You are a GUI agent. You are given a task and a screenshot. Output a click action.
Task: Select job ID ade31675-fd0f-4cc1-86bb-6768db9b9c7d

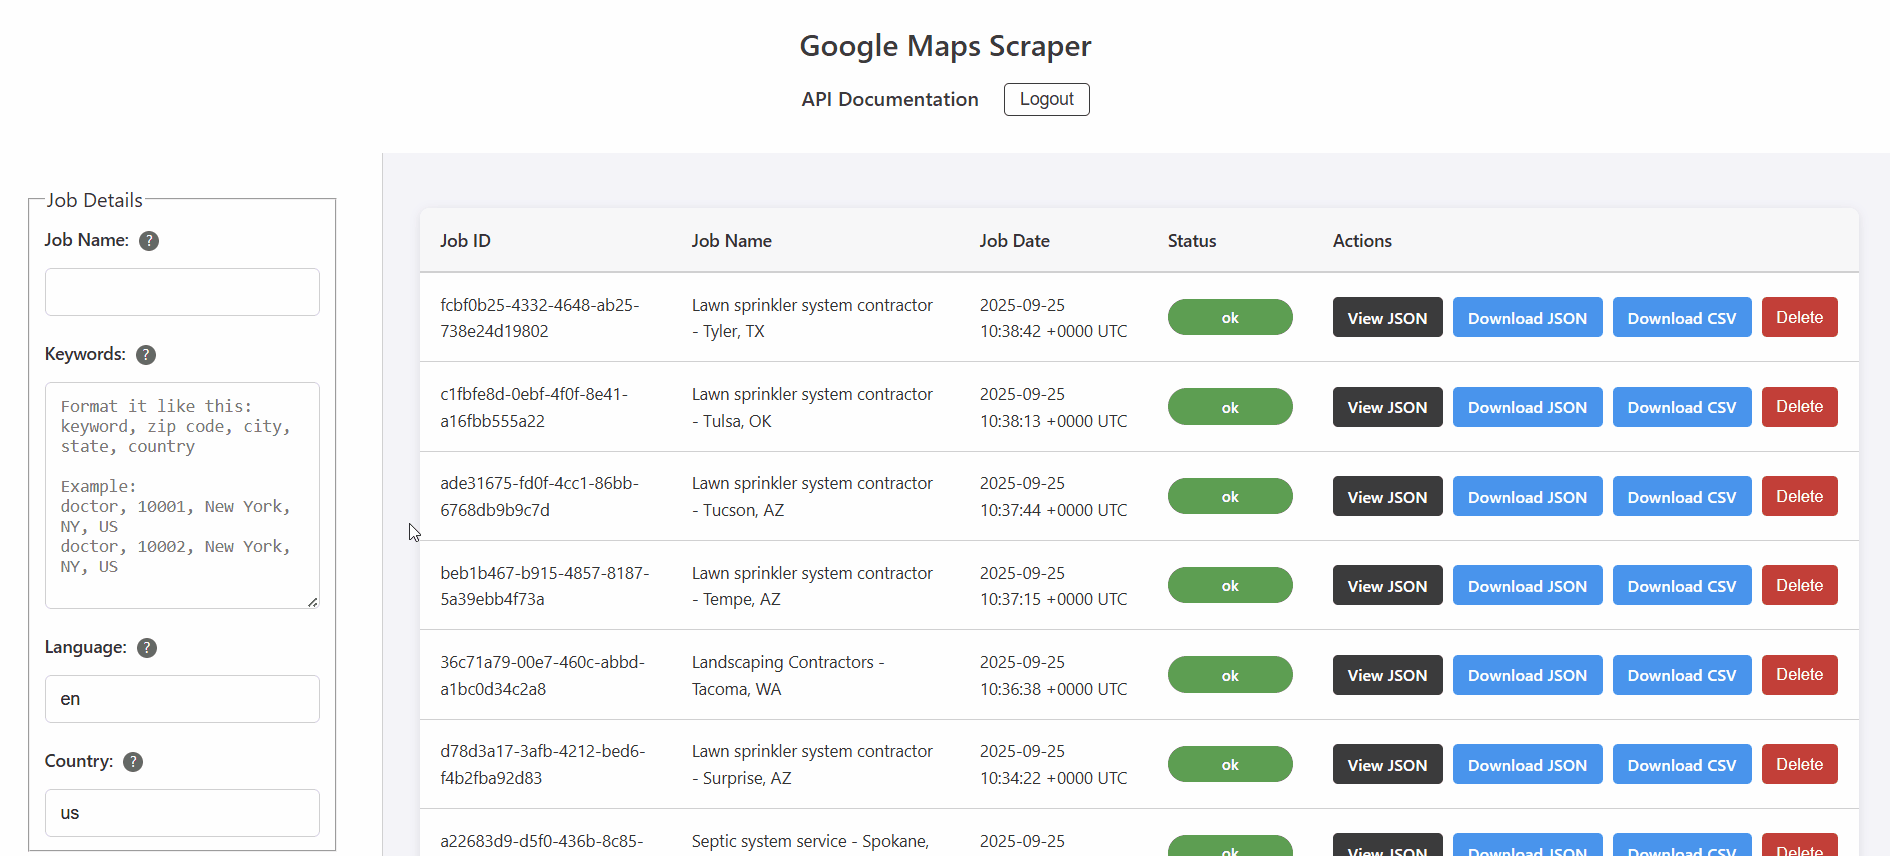(540, 497)
